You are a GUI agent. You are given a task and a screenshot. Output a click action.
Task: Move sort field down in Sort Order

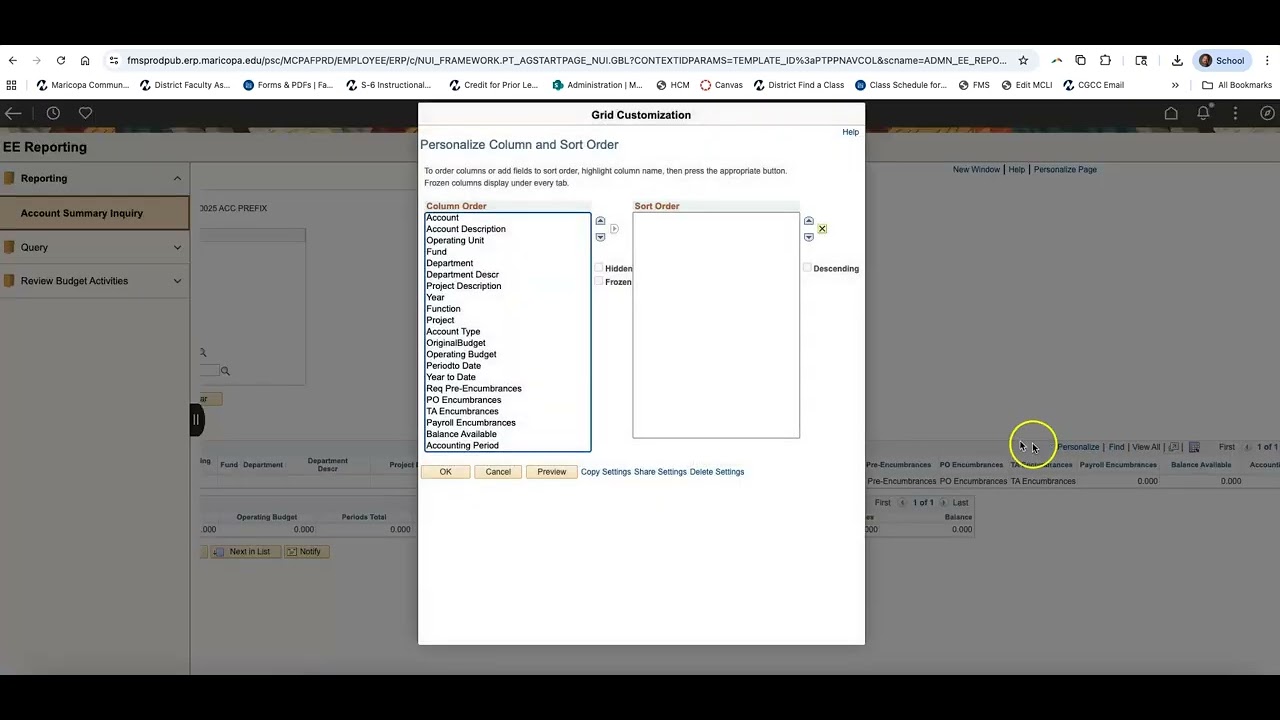click(x=809, y=237)
